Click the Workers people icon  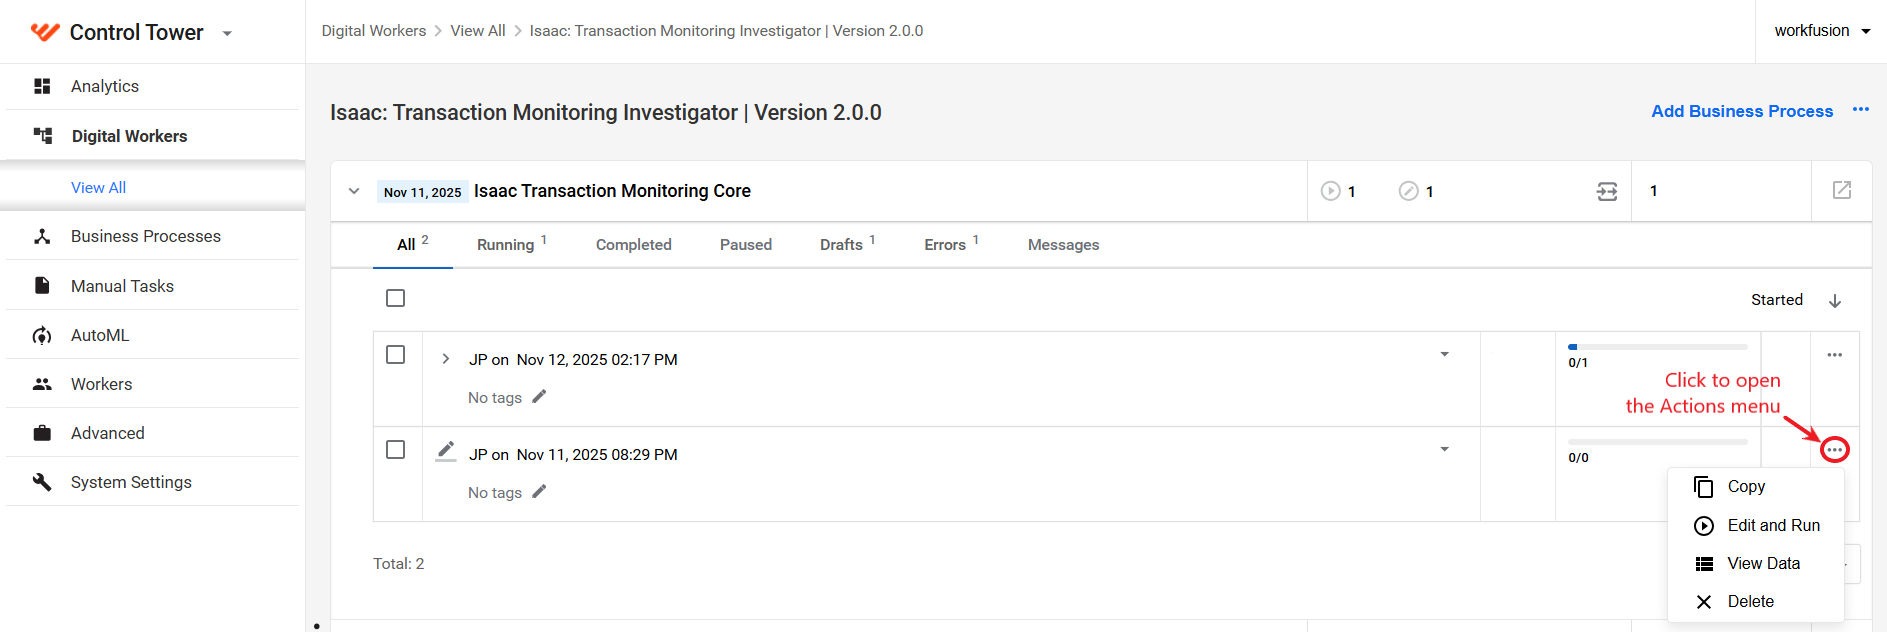pos(42,384)
